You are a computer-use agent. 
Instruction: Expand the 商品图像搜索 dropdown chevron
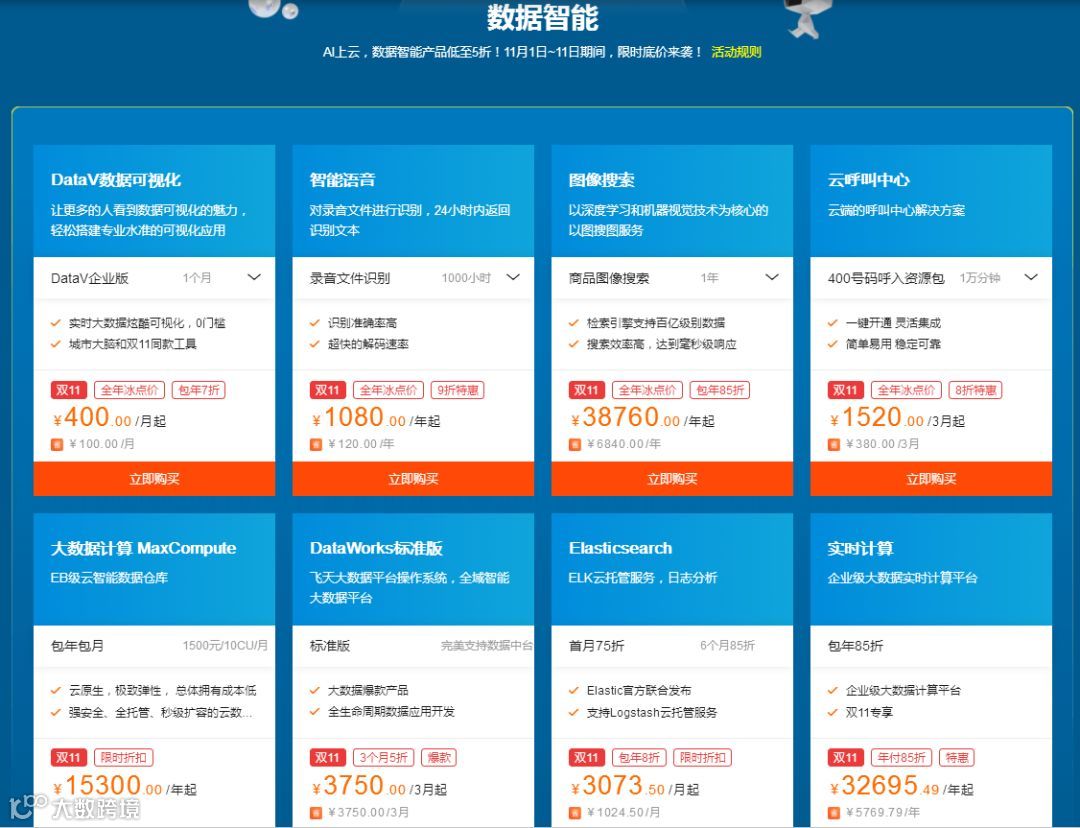point(772,278)
